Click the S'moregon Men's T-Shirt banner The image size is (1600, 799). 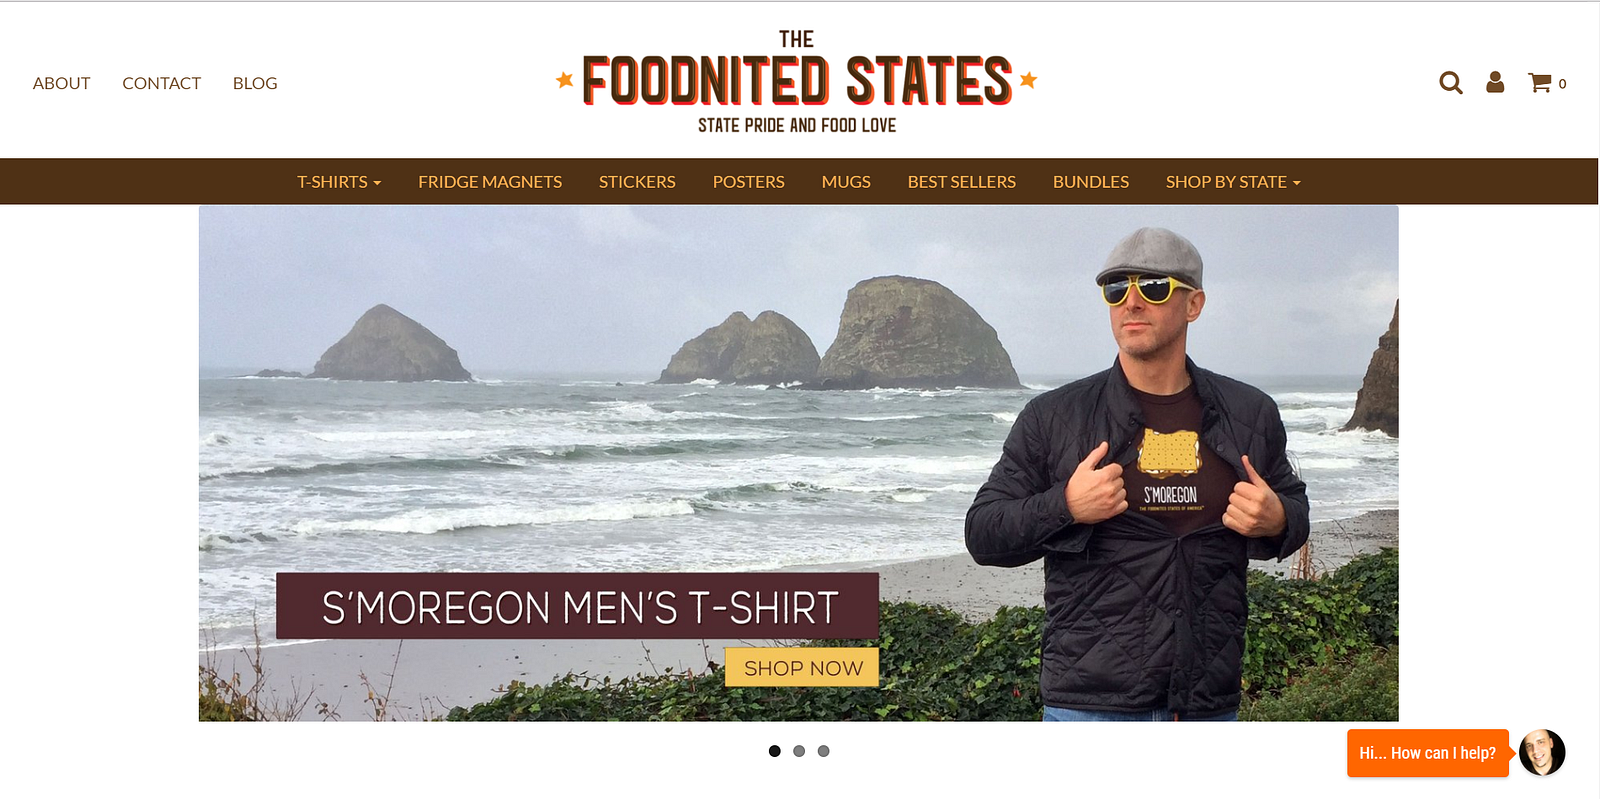tap(577, 606)
